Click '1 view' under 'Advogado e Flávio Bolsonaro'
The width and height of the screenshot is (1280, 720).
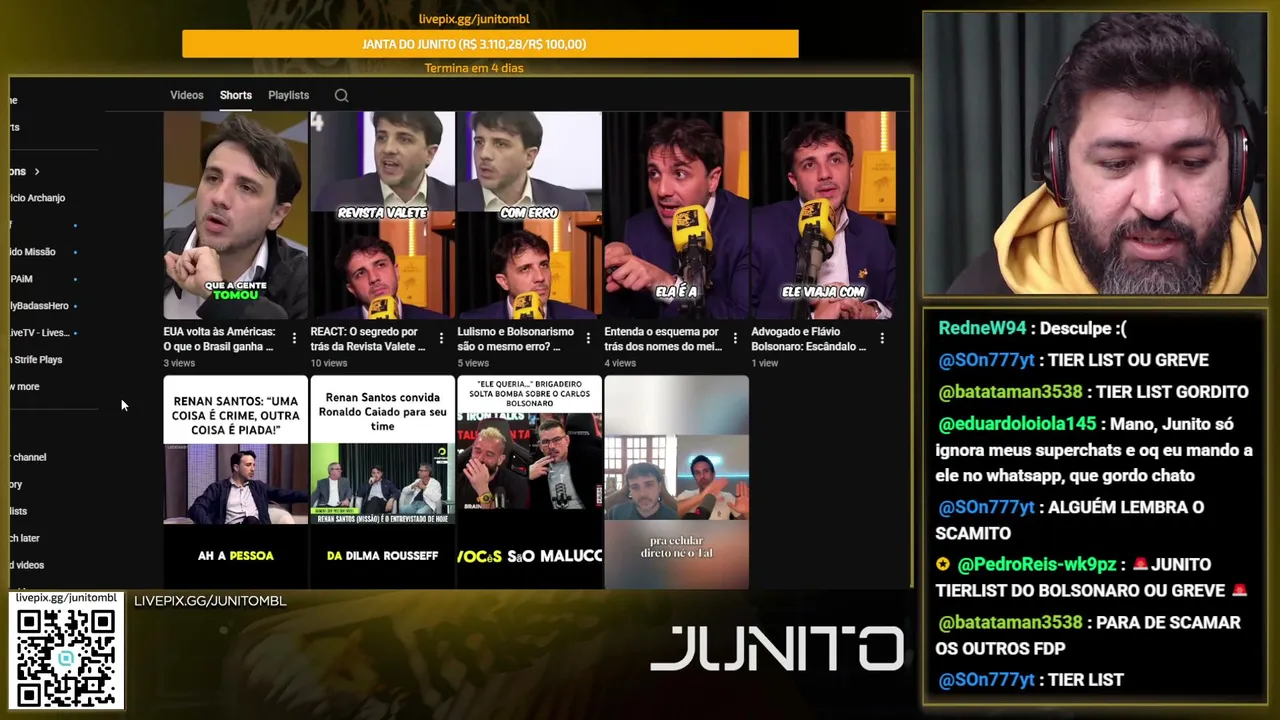765,363
